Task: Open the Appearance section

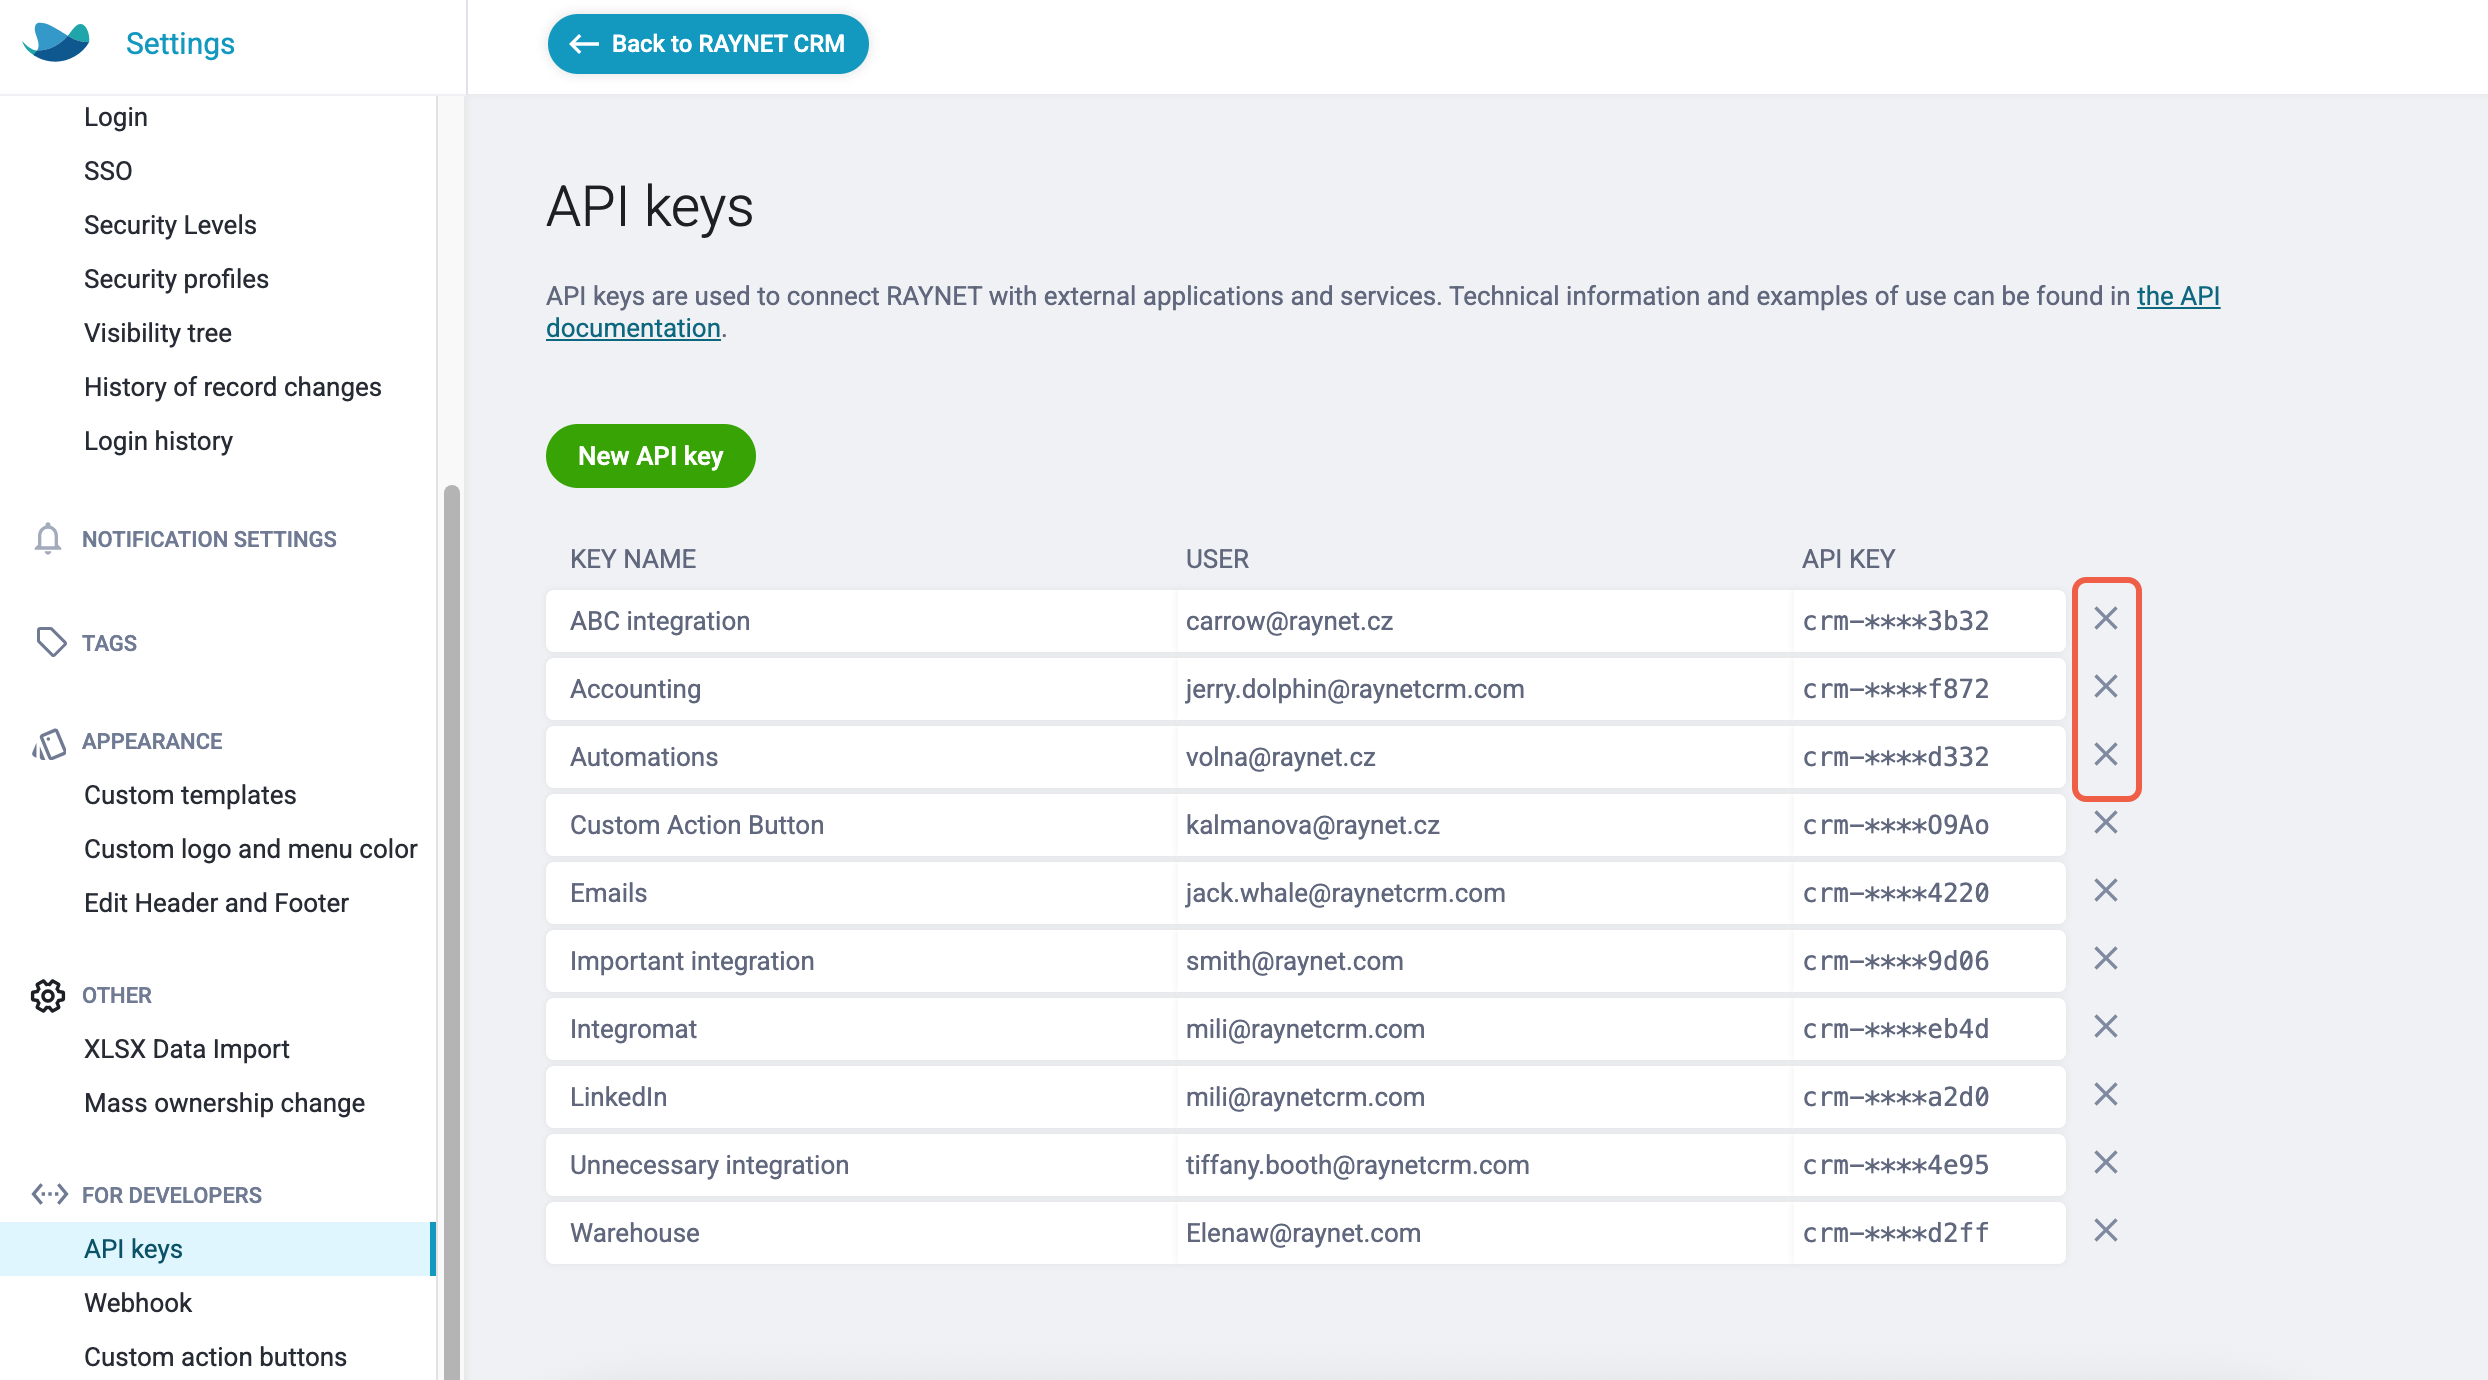Action: [152, 741]
